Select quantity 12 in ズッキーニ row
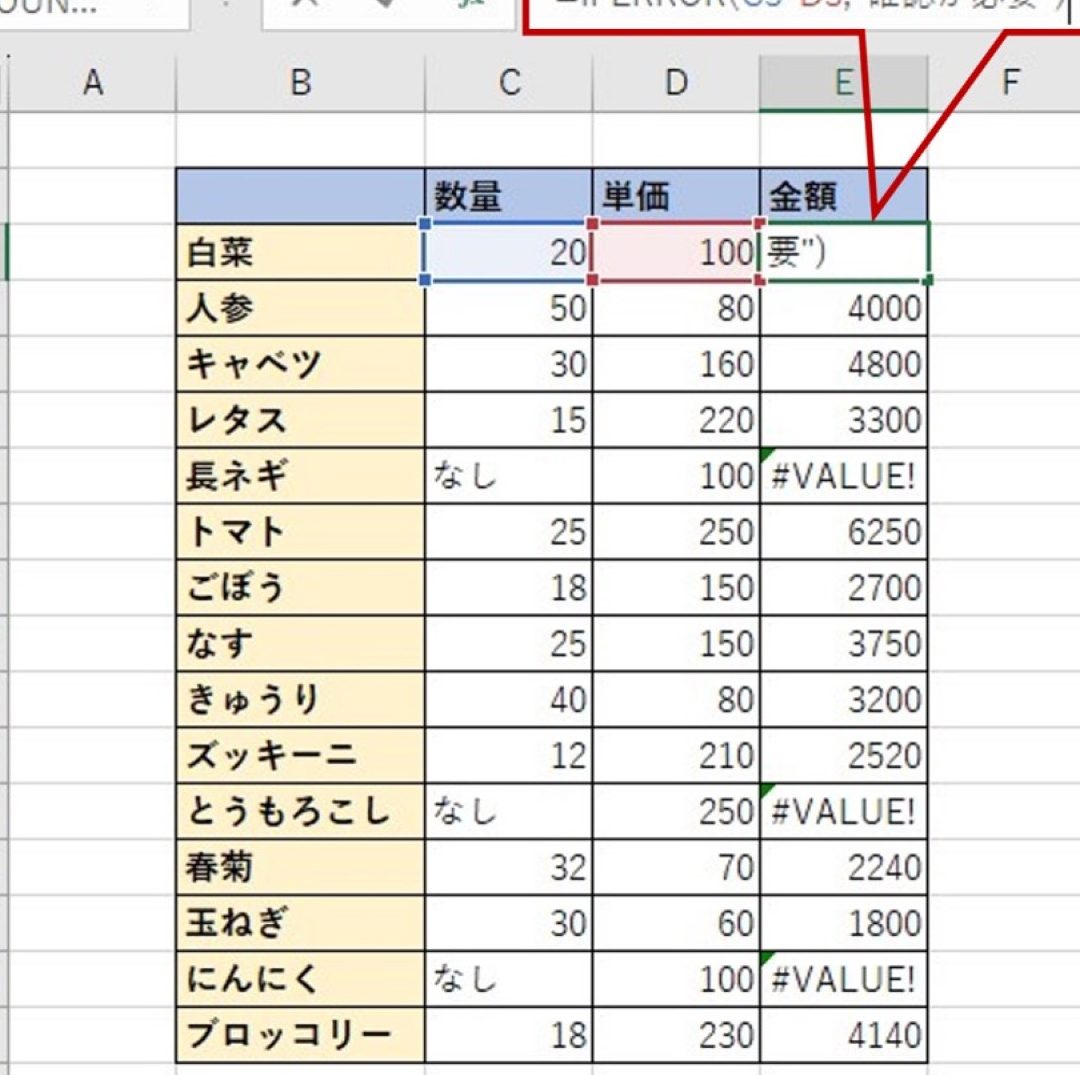 coord(508,755)
